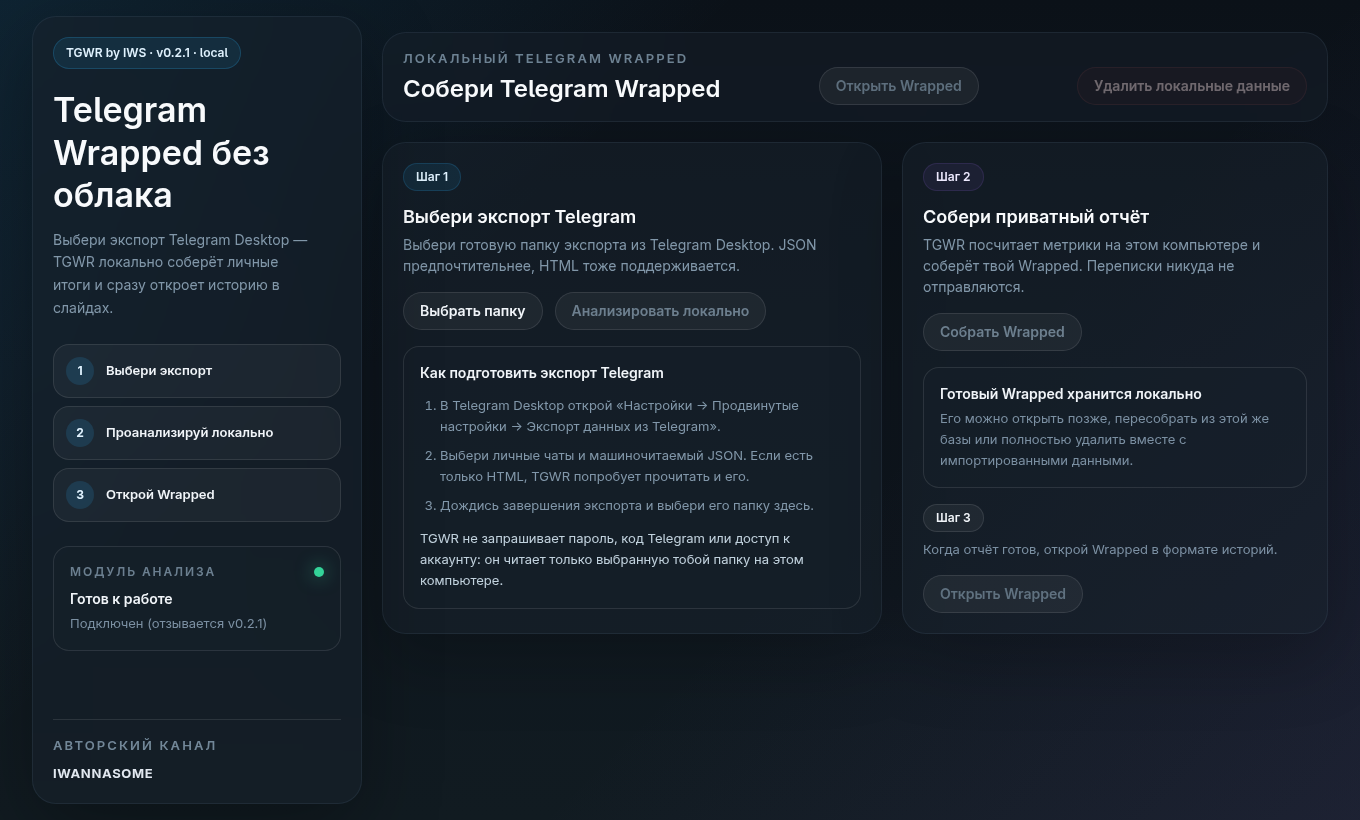Open Wrapped from the top header bar
This screenshot has width=1360, height=820.
pos(899,86)
